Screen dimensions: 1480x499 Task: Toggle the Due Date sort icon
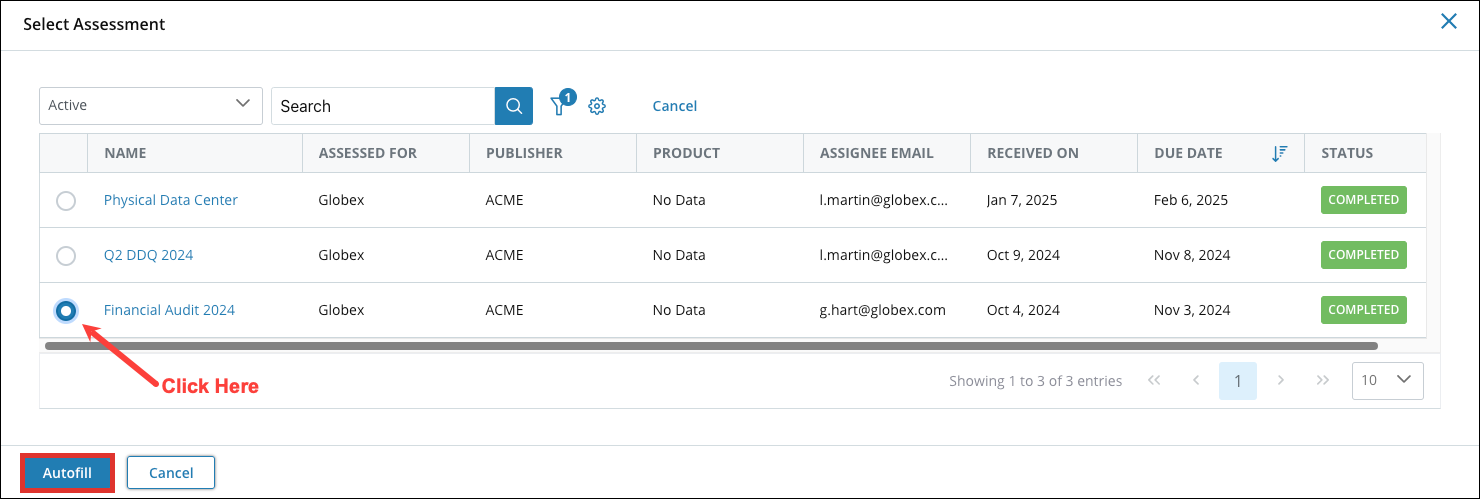coord(1279,153)
